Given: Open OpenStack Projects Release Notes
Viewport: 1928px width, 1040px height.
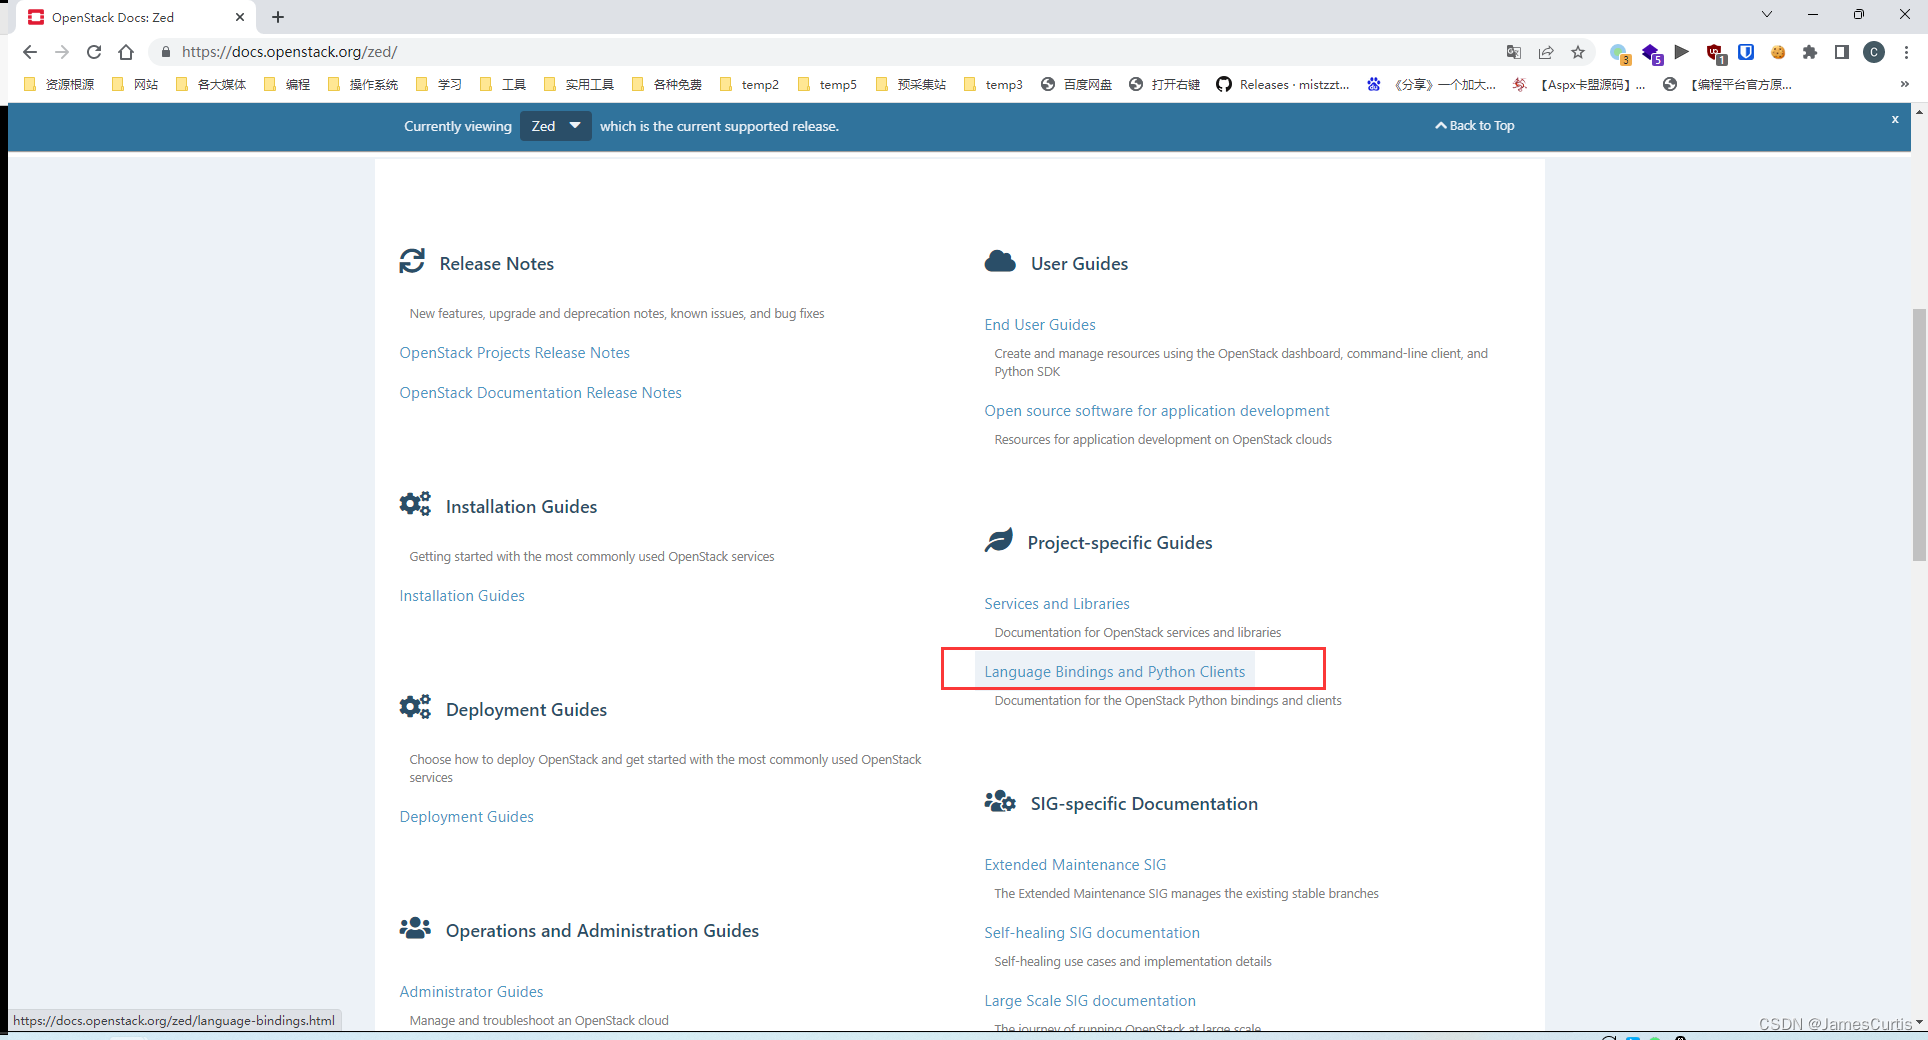Looking at the screenshot, I should 515,353.
